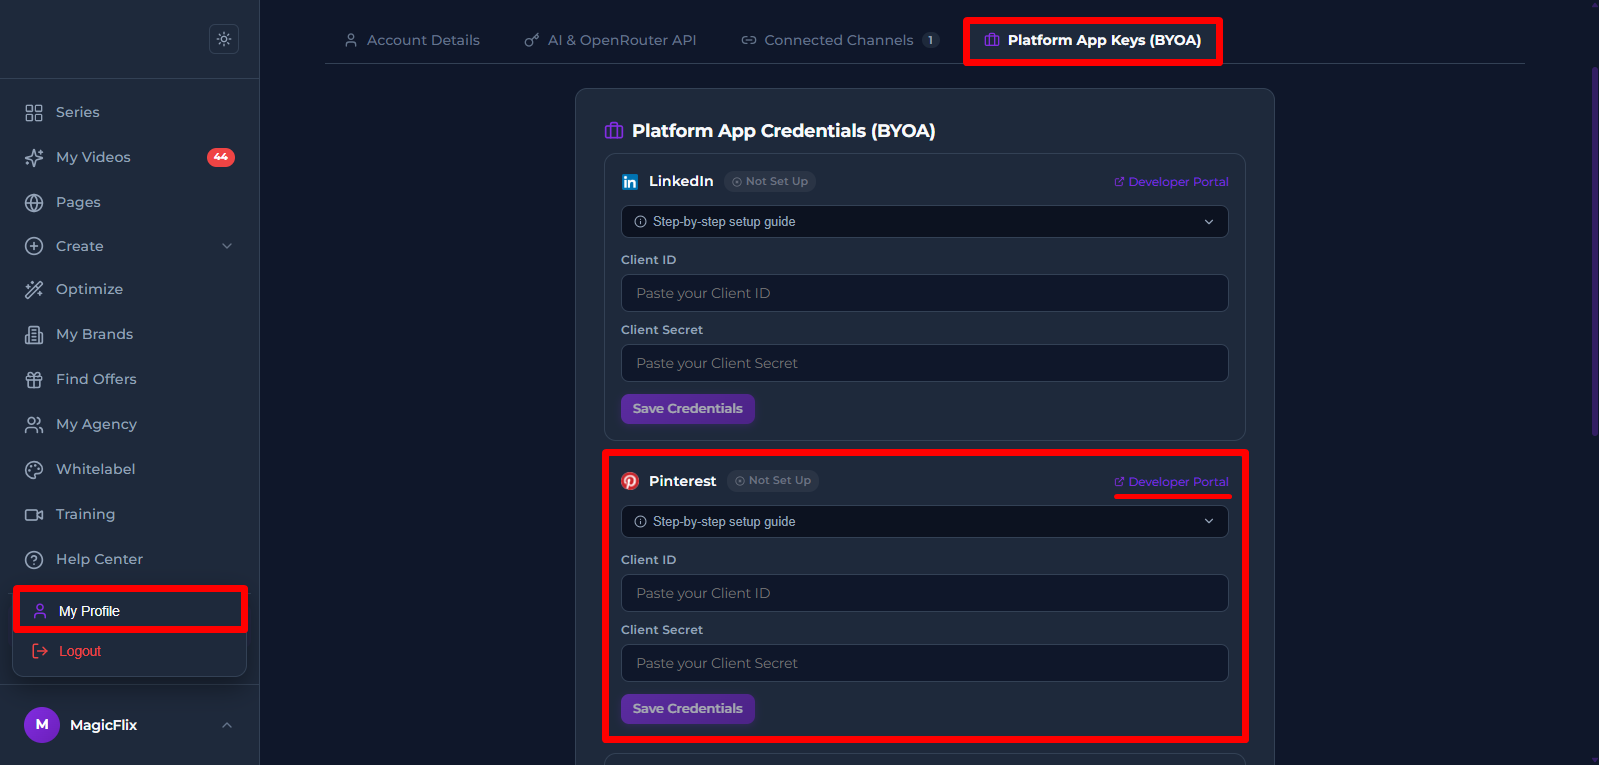The image size is (1599, 765).
Task: Focus the Pinterest Client Secret field
Action: 924,663
